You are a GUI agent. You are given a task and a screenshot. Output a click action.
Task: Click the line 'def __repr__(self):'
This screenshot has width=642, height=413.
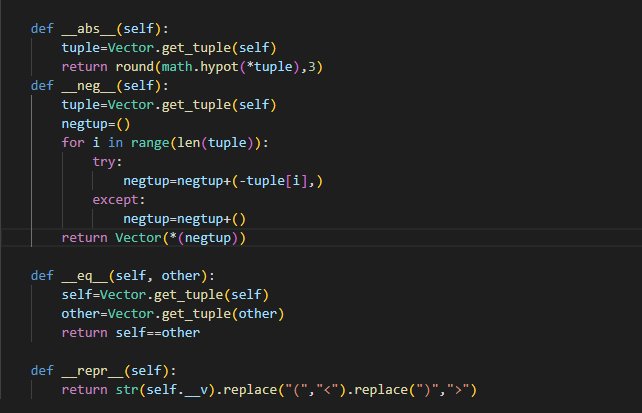(x=104, y=371)
